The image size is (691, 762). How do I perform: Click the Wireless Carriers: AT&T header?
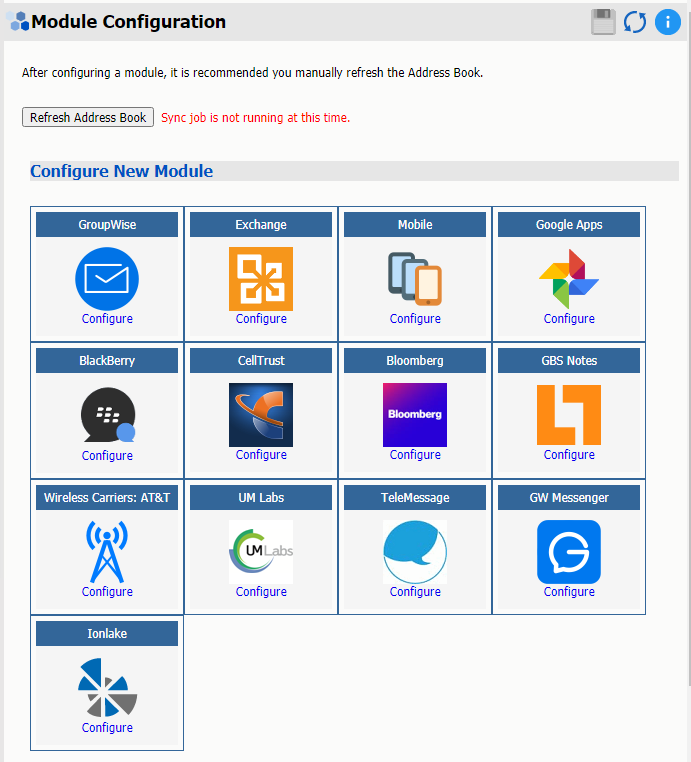point(107,498)
